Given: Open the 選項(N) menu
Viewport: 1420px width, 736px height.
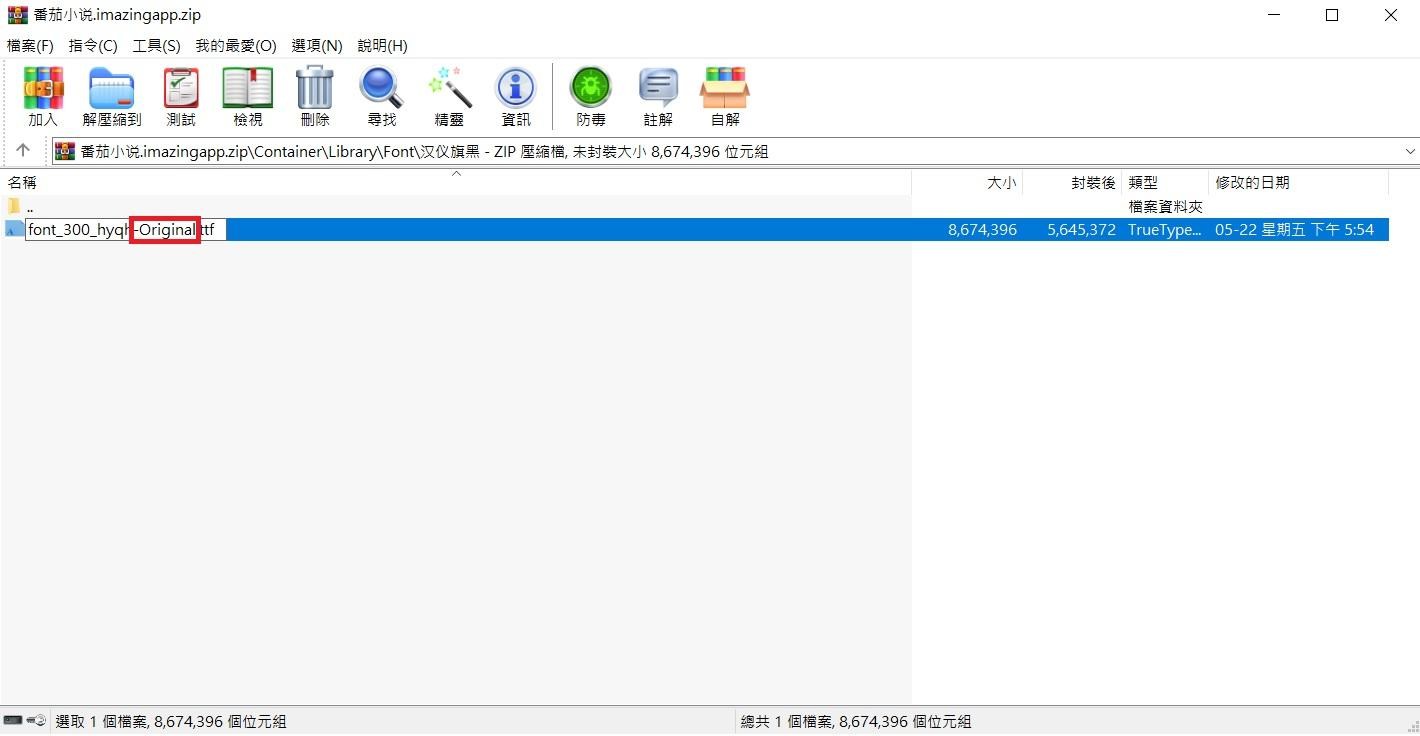Looking at the screenshot, I should tap(316, 45).
